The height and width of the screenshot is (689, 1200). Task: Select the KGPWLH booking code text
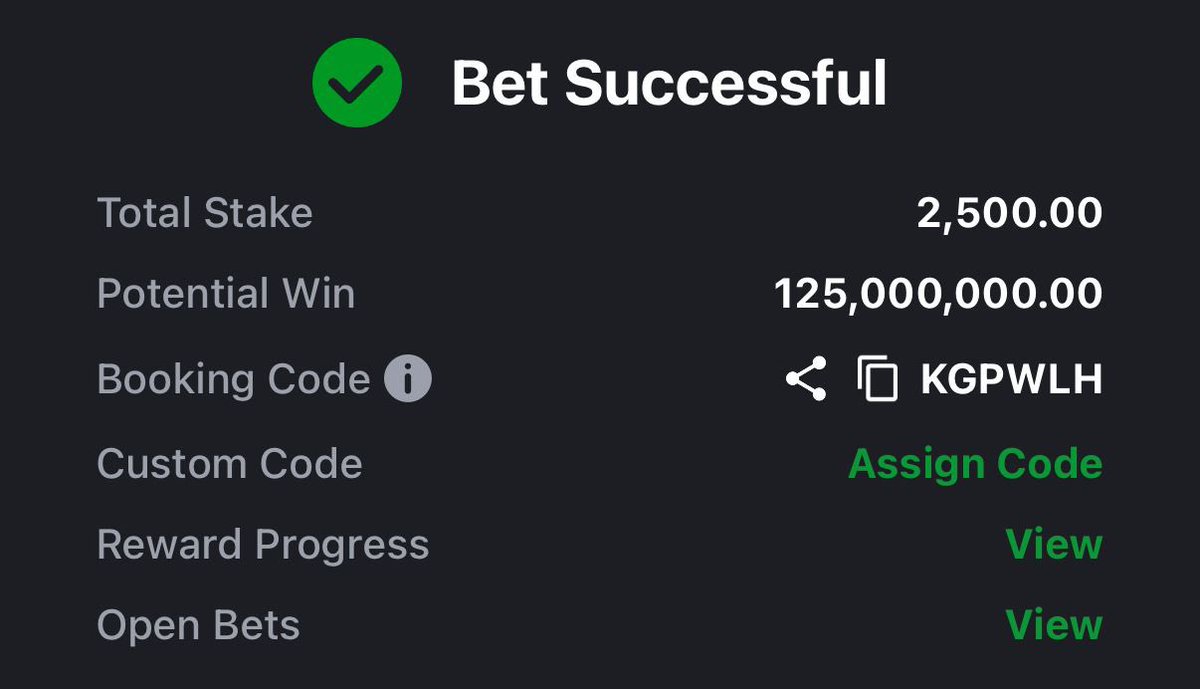coord(1010,380)
